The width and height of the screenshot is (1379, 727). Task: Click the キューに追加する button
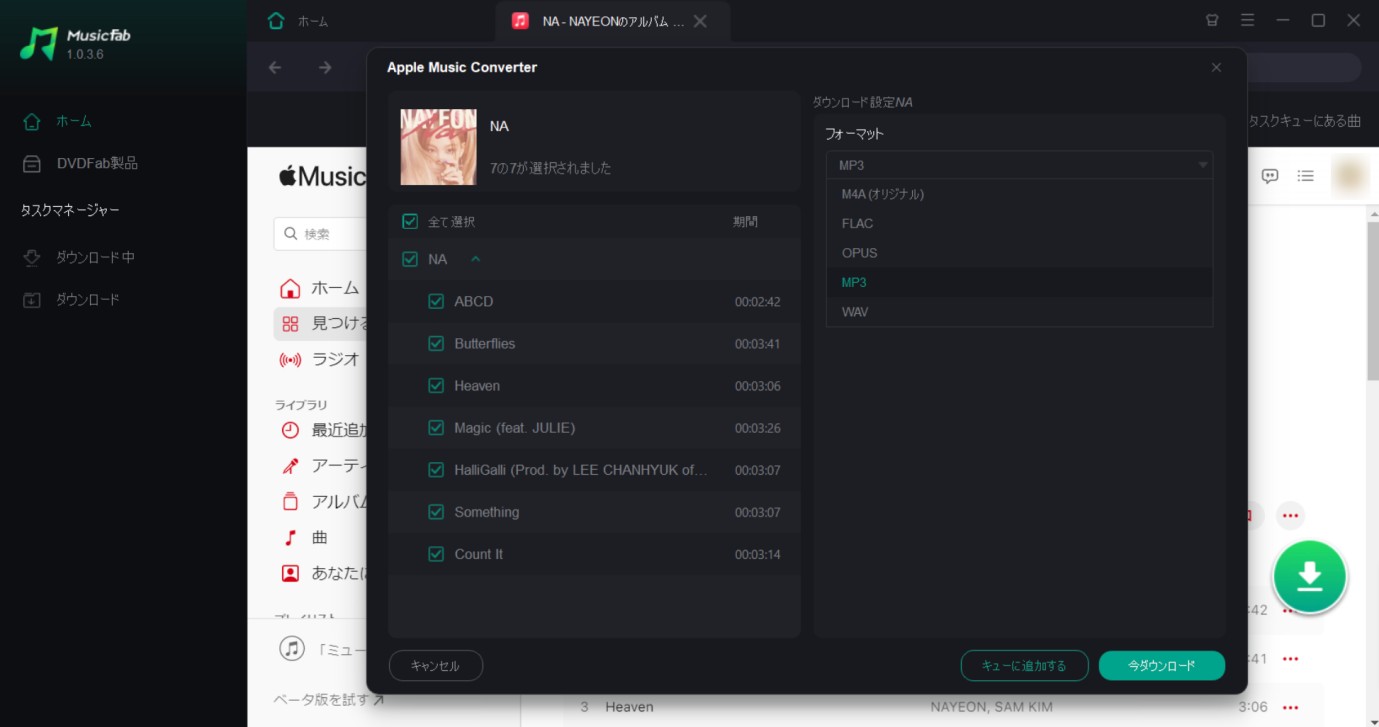(x=1024, y=666)
